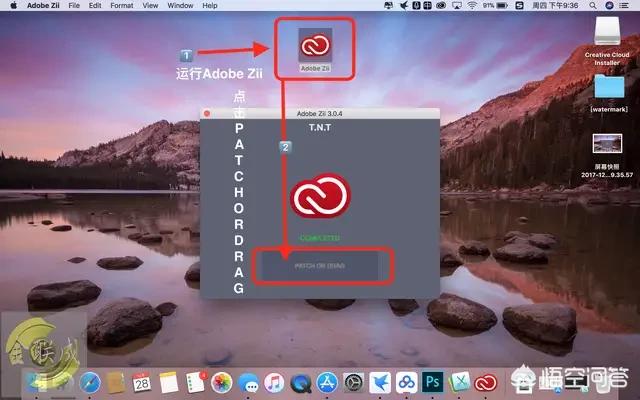This screenshot has height=400, width=640.
Task: Open Baidu Netdisk cloud app in the Dock
Action: tap(407, 383)
